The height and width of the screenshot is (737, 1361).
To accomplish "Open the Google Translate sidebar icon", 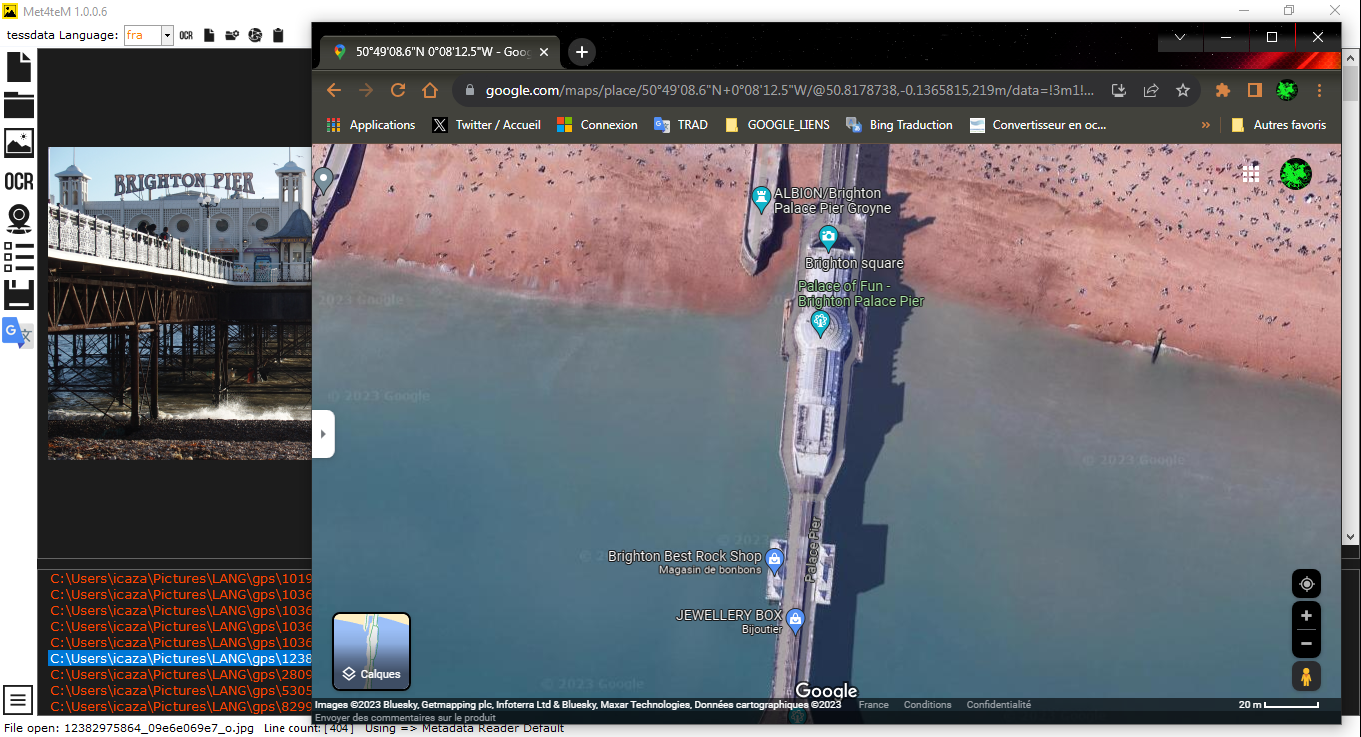I will 18,332.
